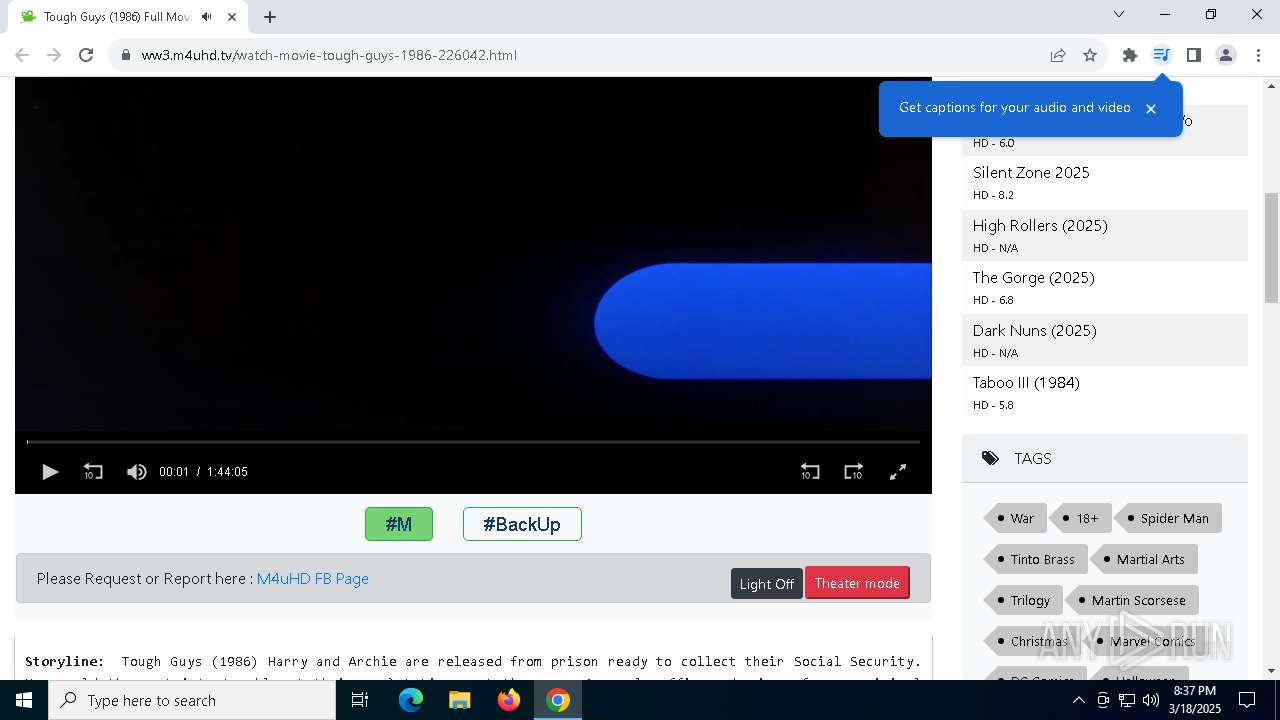Skip forward 10 seconds in video
1280x720 pixels.
click(x=853, y=472)
